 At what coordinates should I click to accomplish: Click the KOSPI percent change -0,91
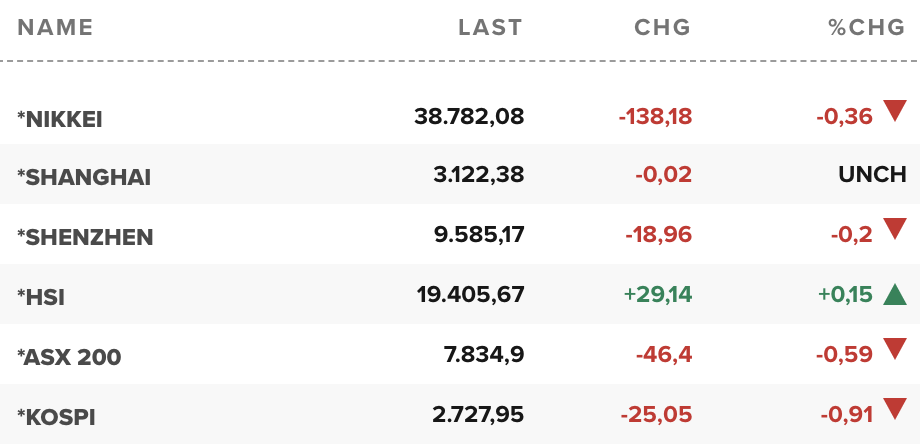pos(847,414)
